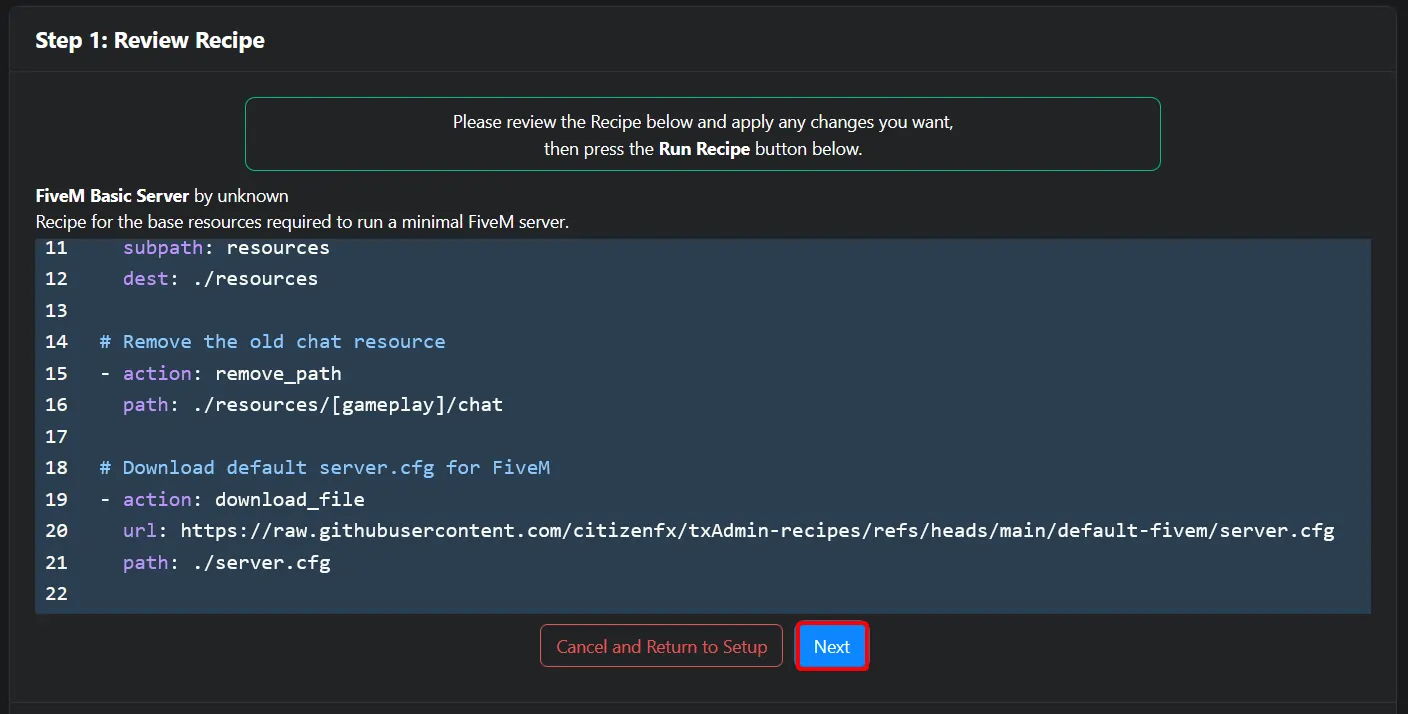Click Cancel and Return to Setup
The height and width of the screenshot is (714, 1408).
[661, 646]
